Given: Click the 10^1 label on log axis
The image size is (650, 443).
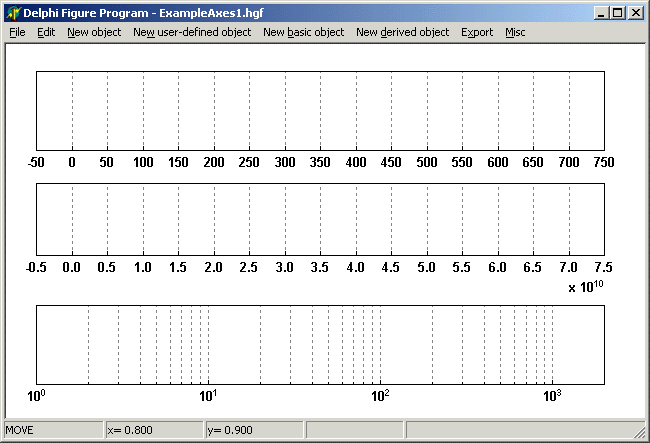Looking at the screenshot, I should pyautogui.click(x=208, y=396).
